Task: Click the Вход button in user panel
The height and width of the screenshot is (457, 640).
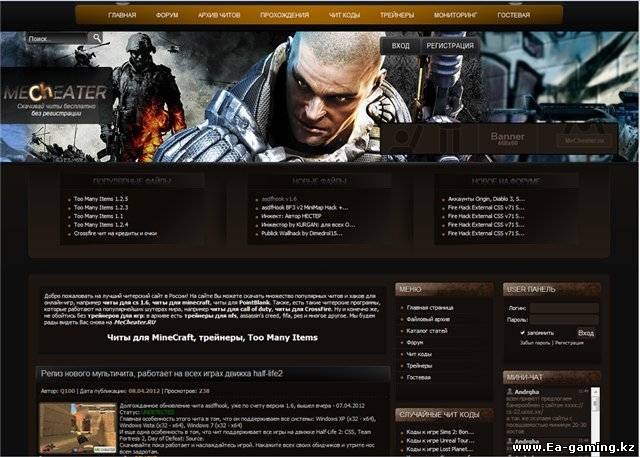Action: click(x=586, y=333)
